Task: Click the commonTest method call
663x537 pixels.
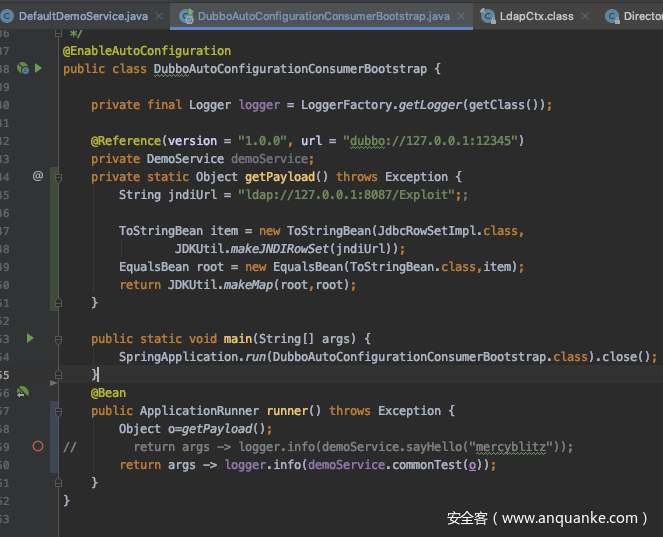Action: pos(427,465)
